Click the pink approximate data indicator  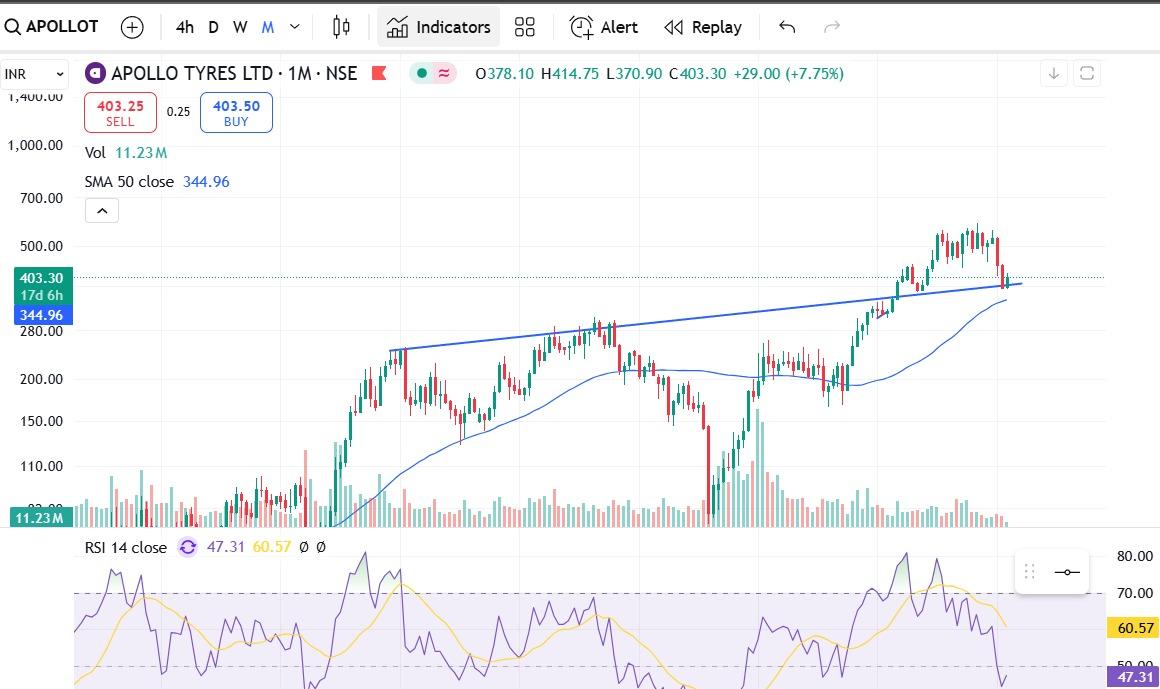click(444, 73)
